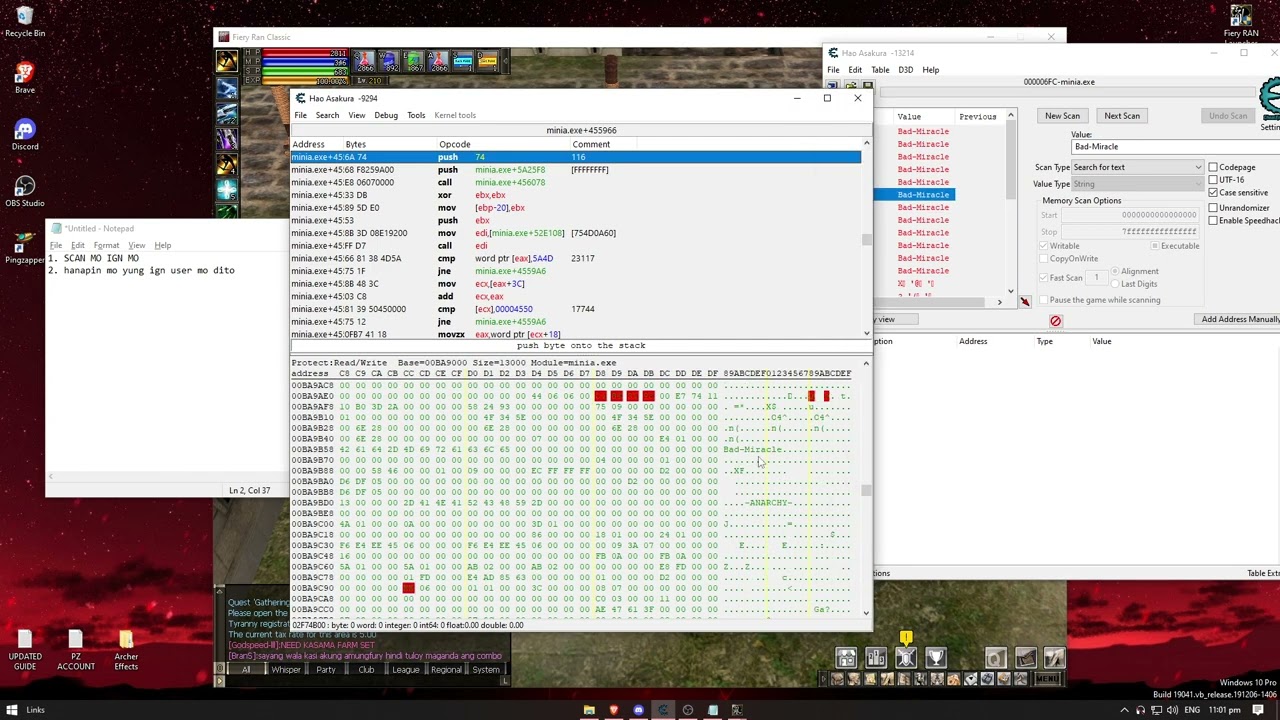Click the Opcode column header
The height and width of the screenshot is (720, 1280).
[x=454, y=145]
